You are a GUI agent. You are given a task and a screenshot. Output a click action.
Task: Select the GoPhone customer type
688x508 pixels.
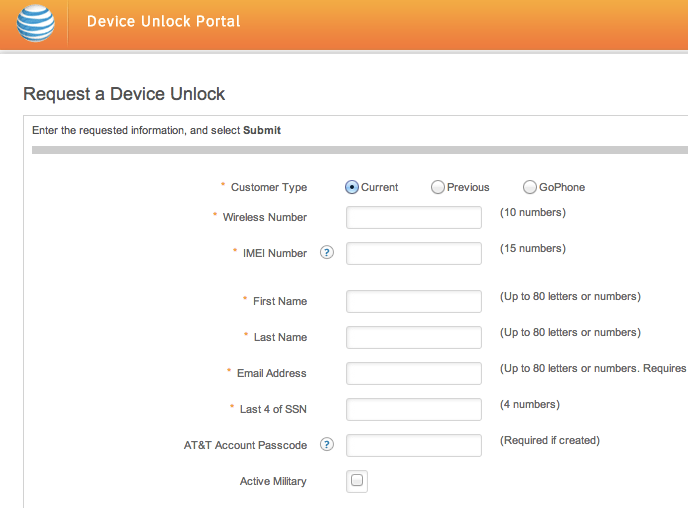pyautogui.click(x=530, y=187)
